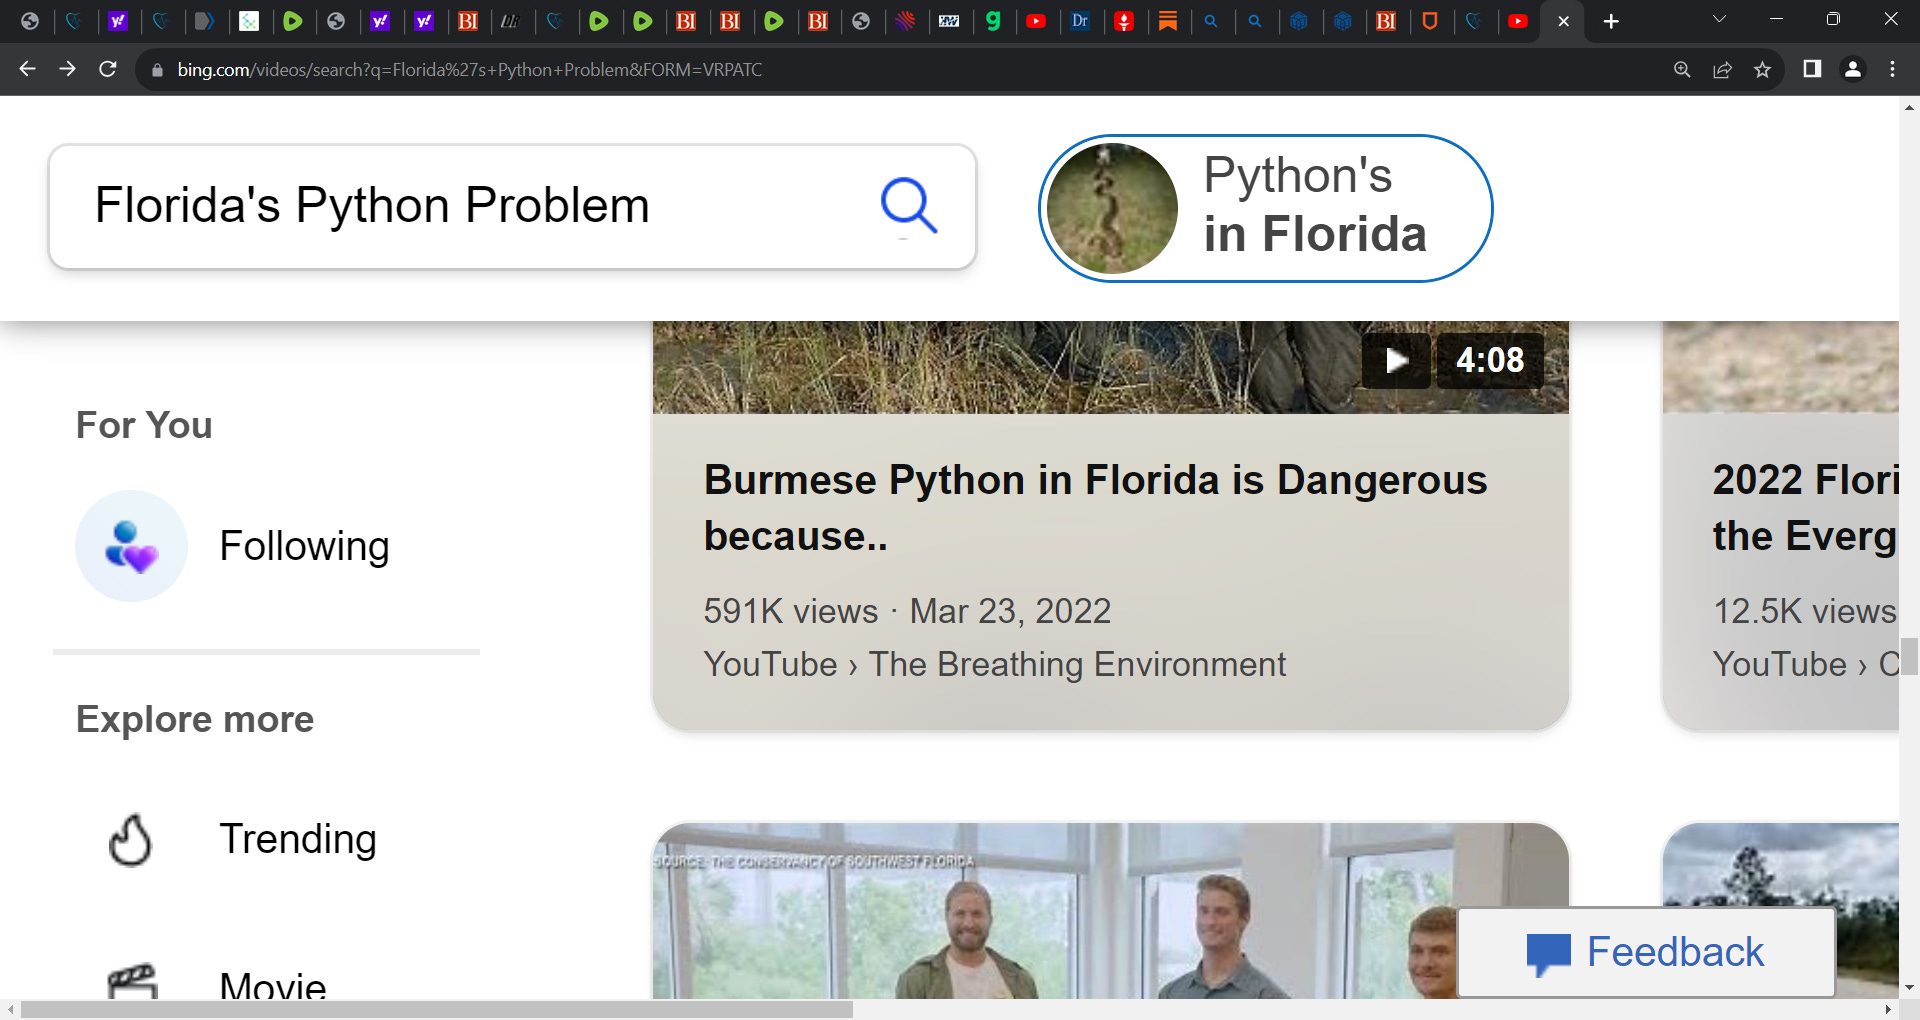Image resolution: width=1920 pixels, height=1020 pixels.
Task: Reload the Bing videos page
Action: click(x=108, y=69)
